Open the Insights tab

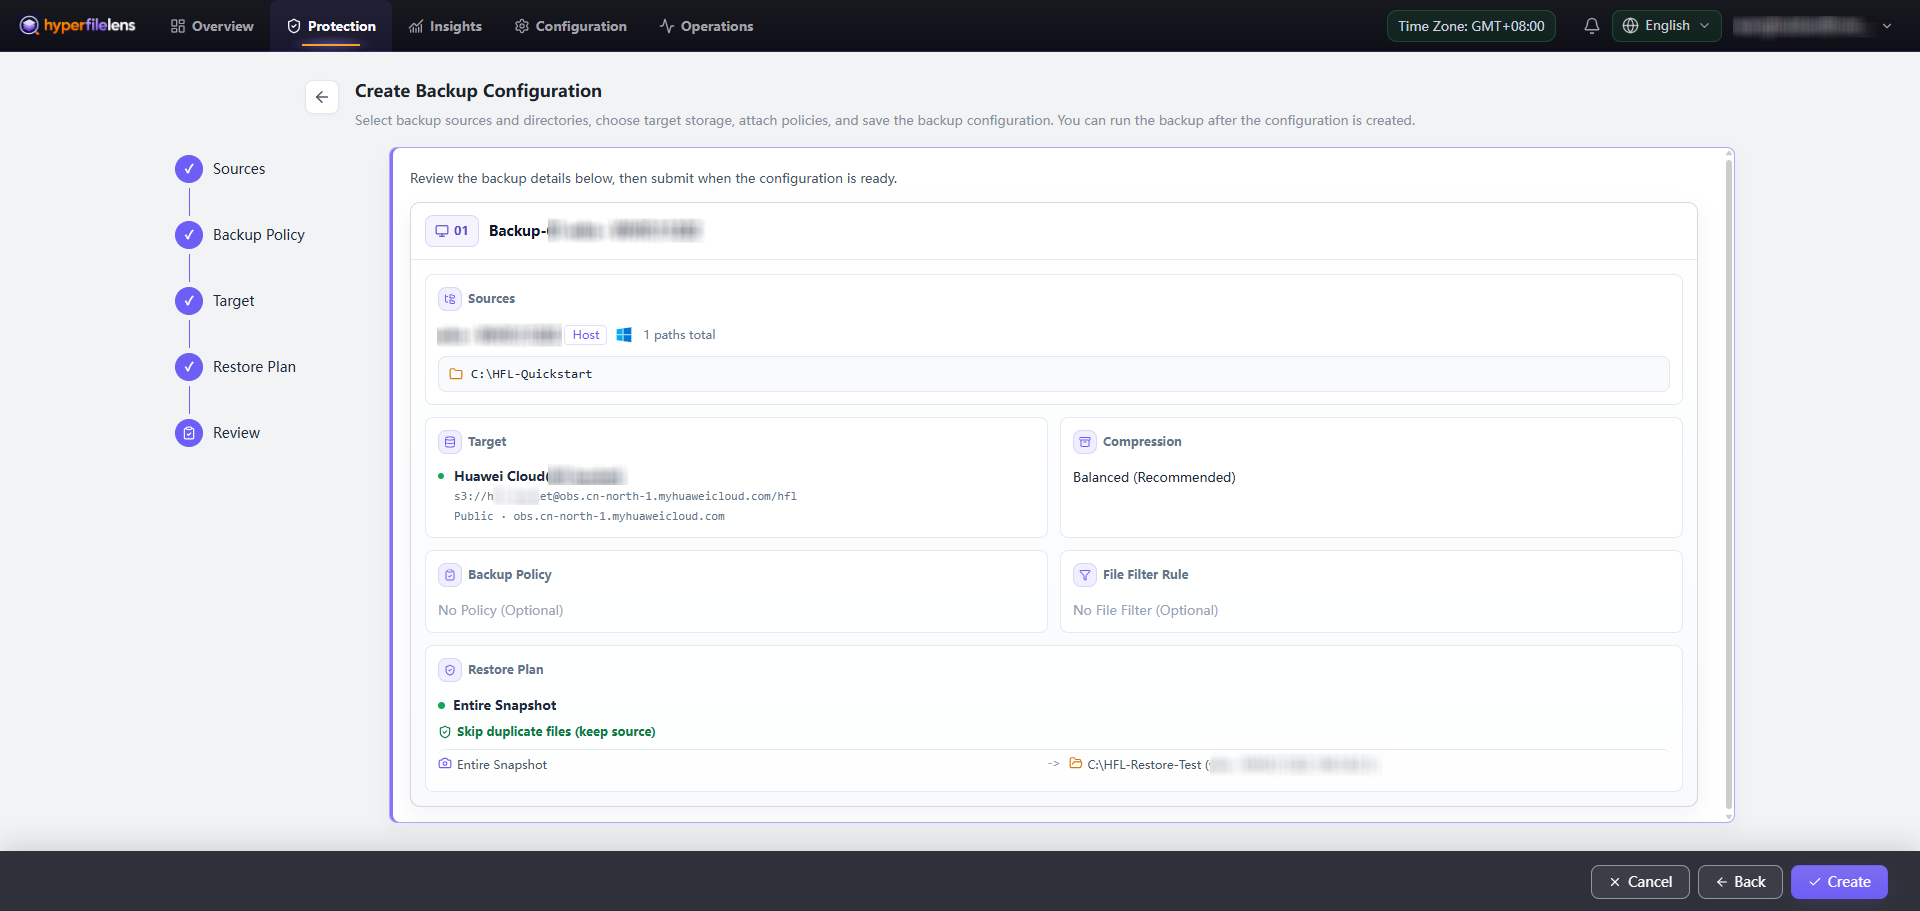tap(445, 26)
